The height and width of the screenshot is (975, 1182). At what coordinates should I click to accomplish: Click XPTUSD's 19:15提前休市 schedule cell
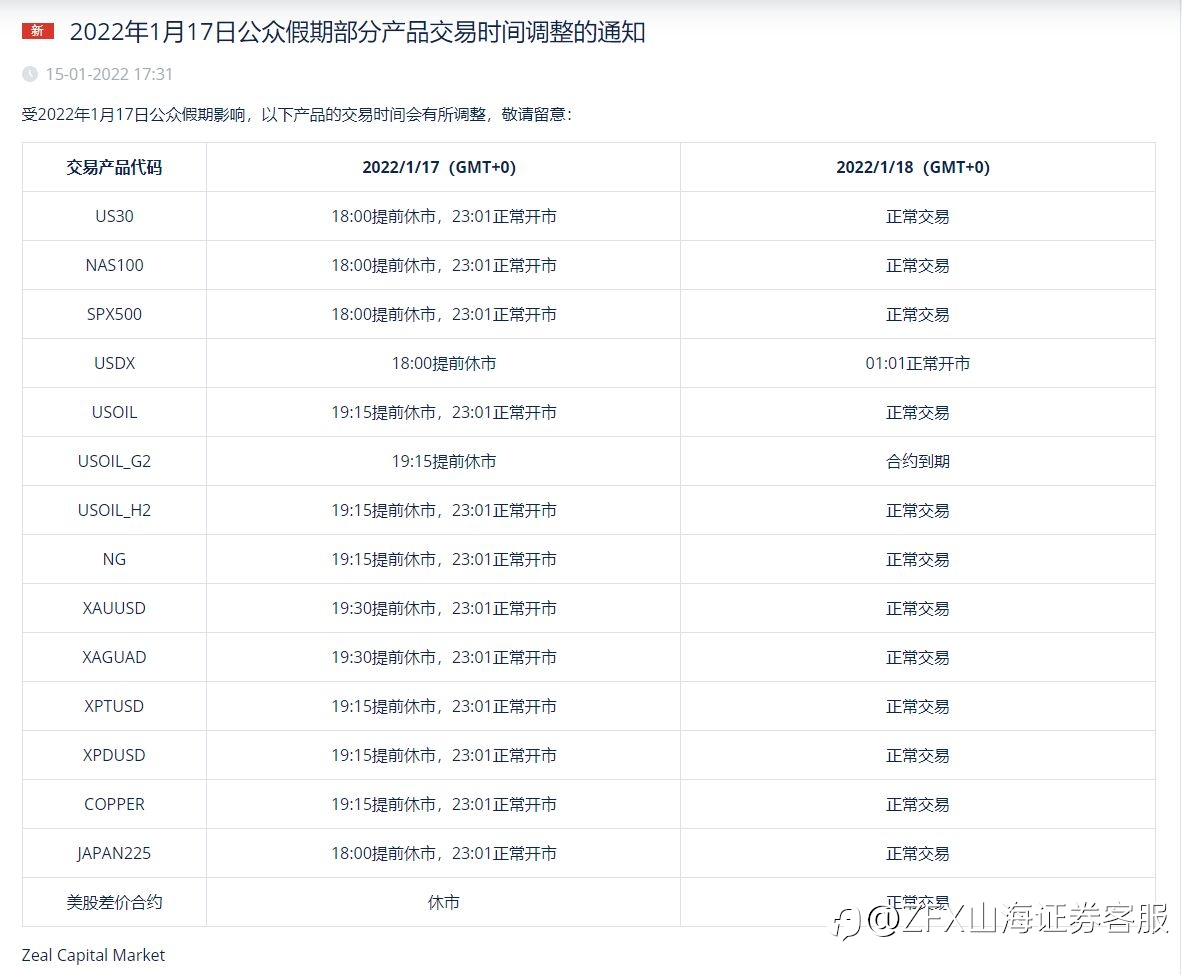tap(444, 707)
